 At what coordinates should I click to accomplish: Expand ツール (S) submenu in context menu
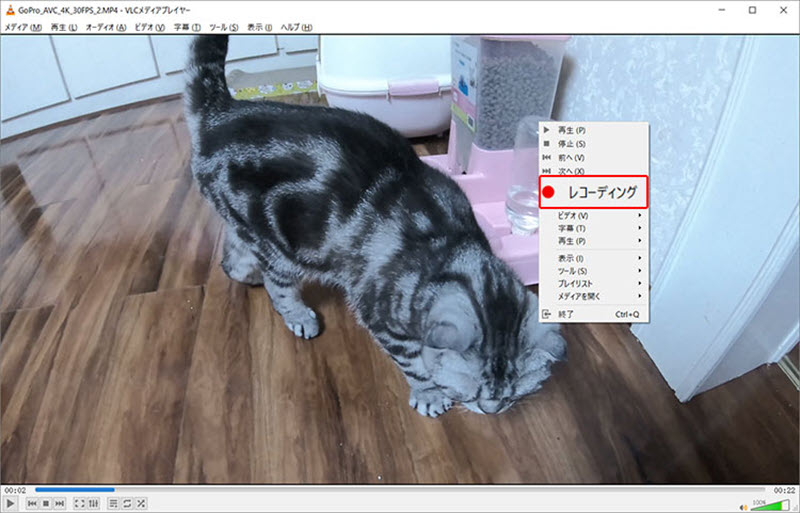click(x=594, y=271)
